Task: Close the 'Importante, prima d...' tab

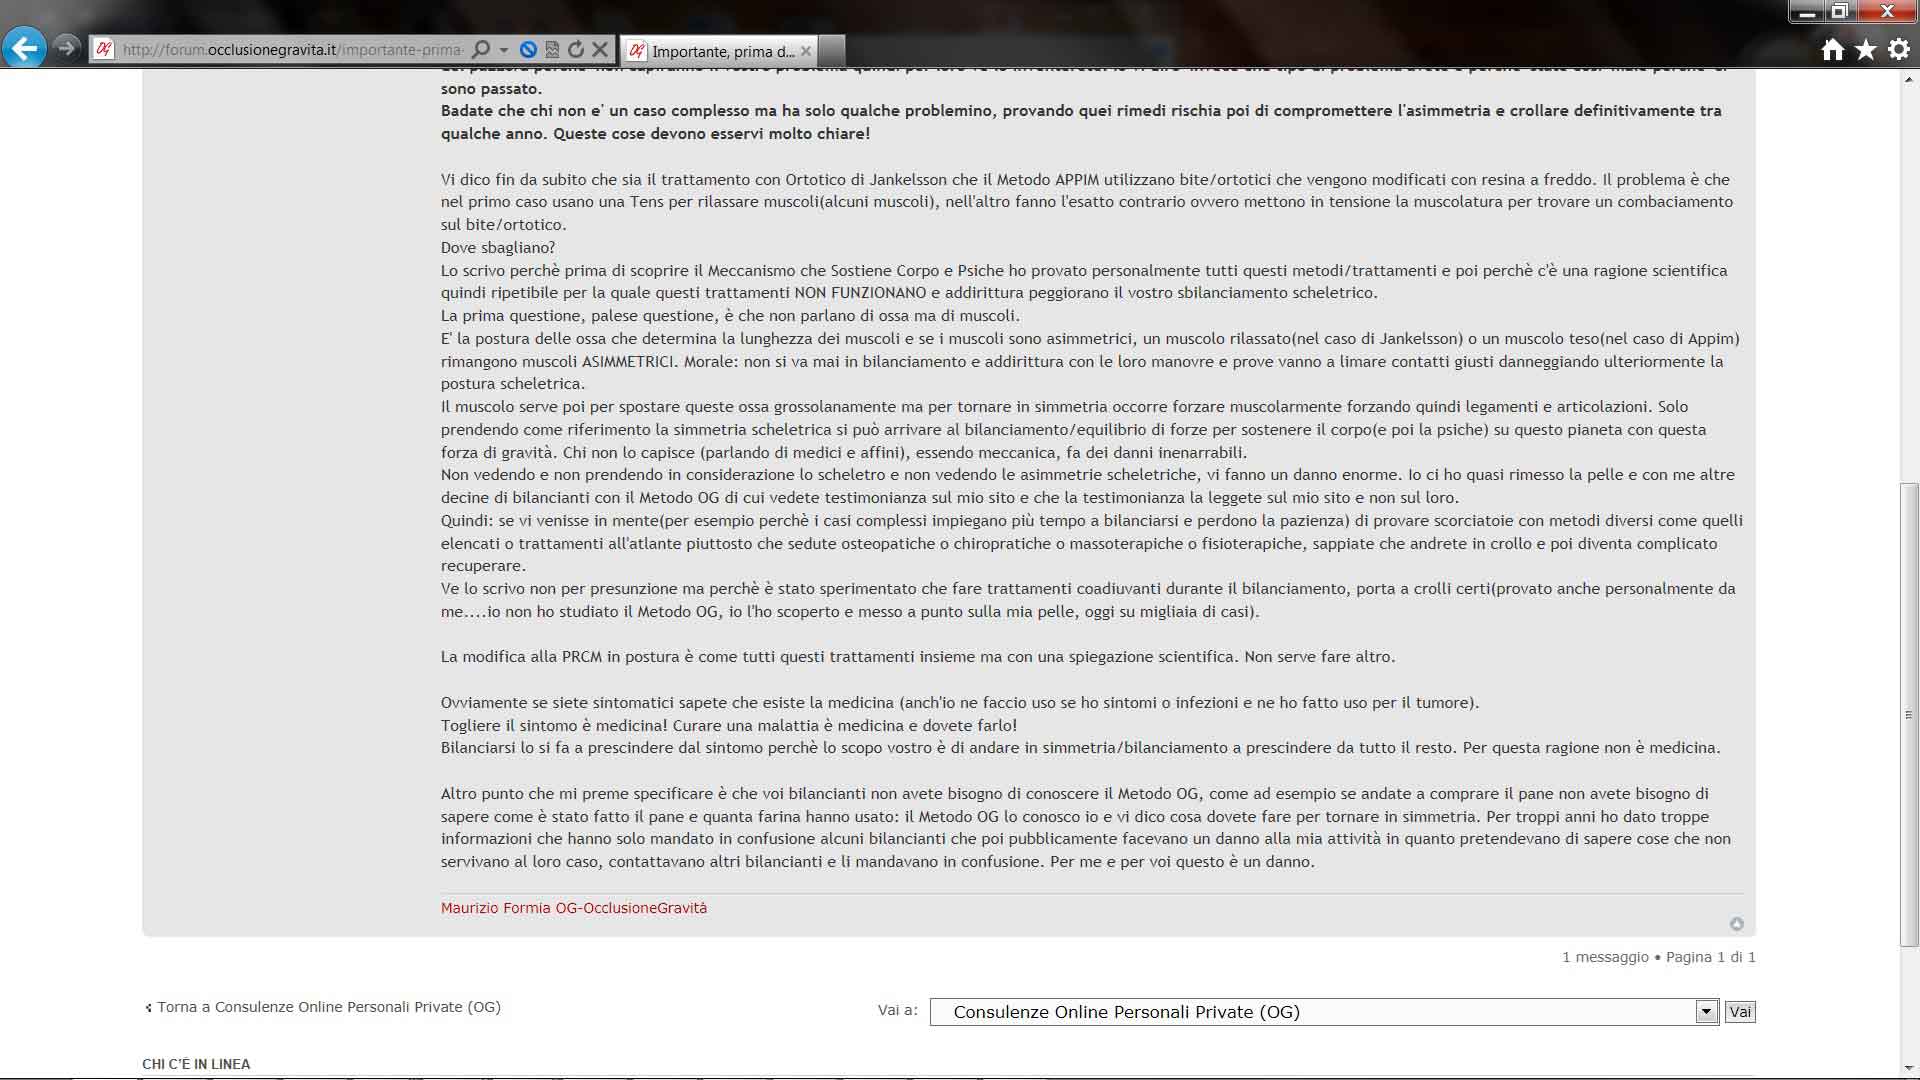Action: (x=806, y=51)
